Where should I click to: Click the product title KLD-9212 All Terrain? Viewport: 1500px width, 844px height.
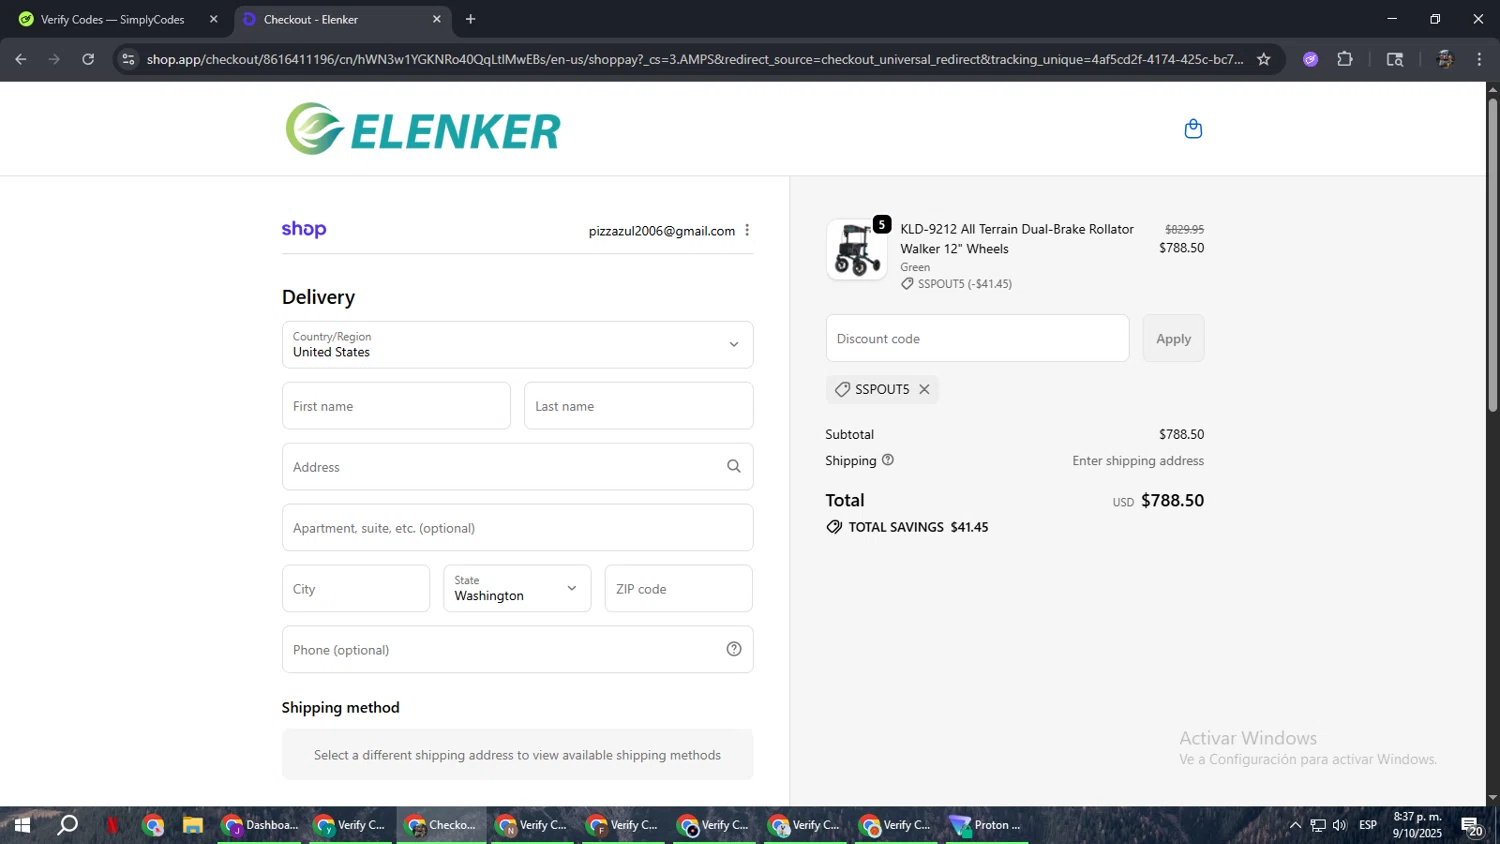tap(1017, 239)
